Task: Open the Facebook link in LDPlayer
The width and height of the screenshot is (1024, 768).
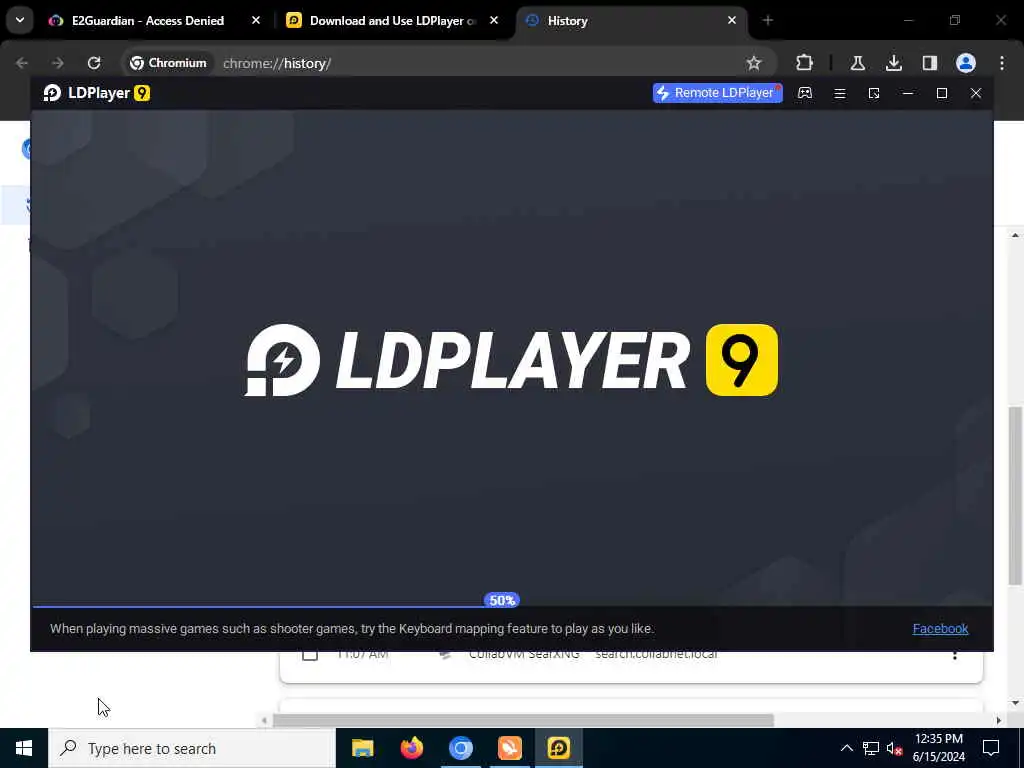Action: 940,628
